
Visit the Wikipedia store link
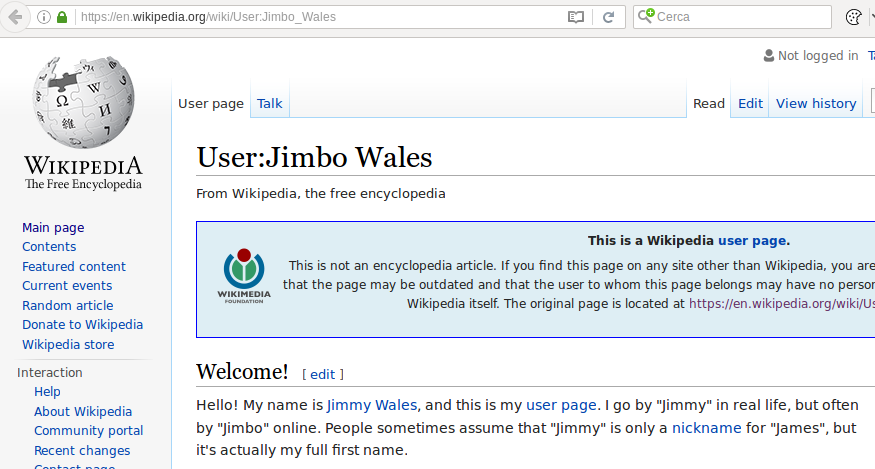[x=68, y=344]
